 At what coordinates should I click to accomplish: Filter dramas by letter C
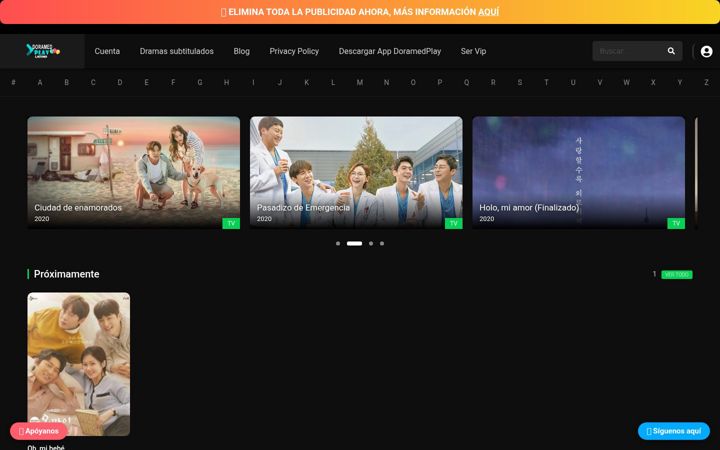pos(93,83)
